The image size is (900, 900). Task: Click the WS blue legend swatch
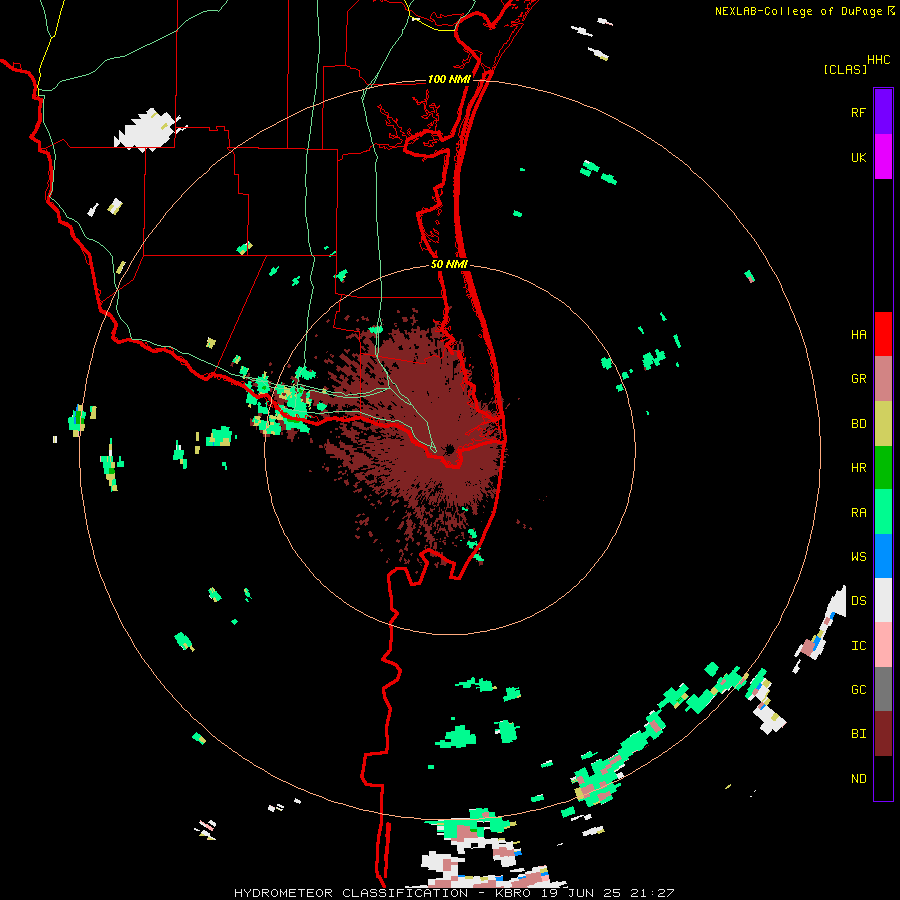tap(883, 556)
